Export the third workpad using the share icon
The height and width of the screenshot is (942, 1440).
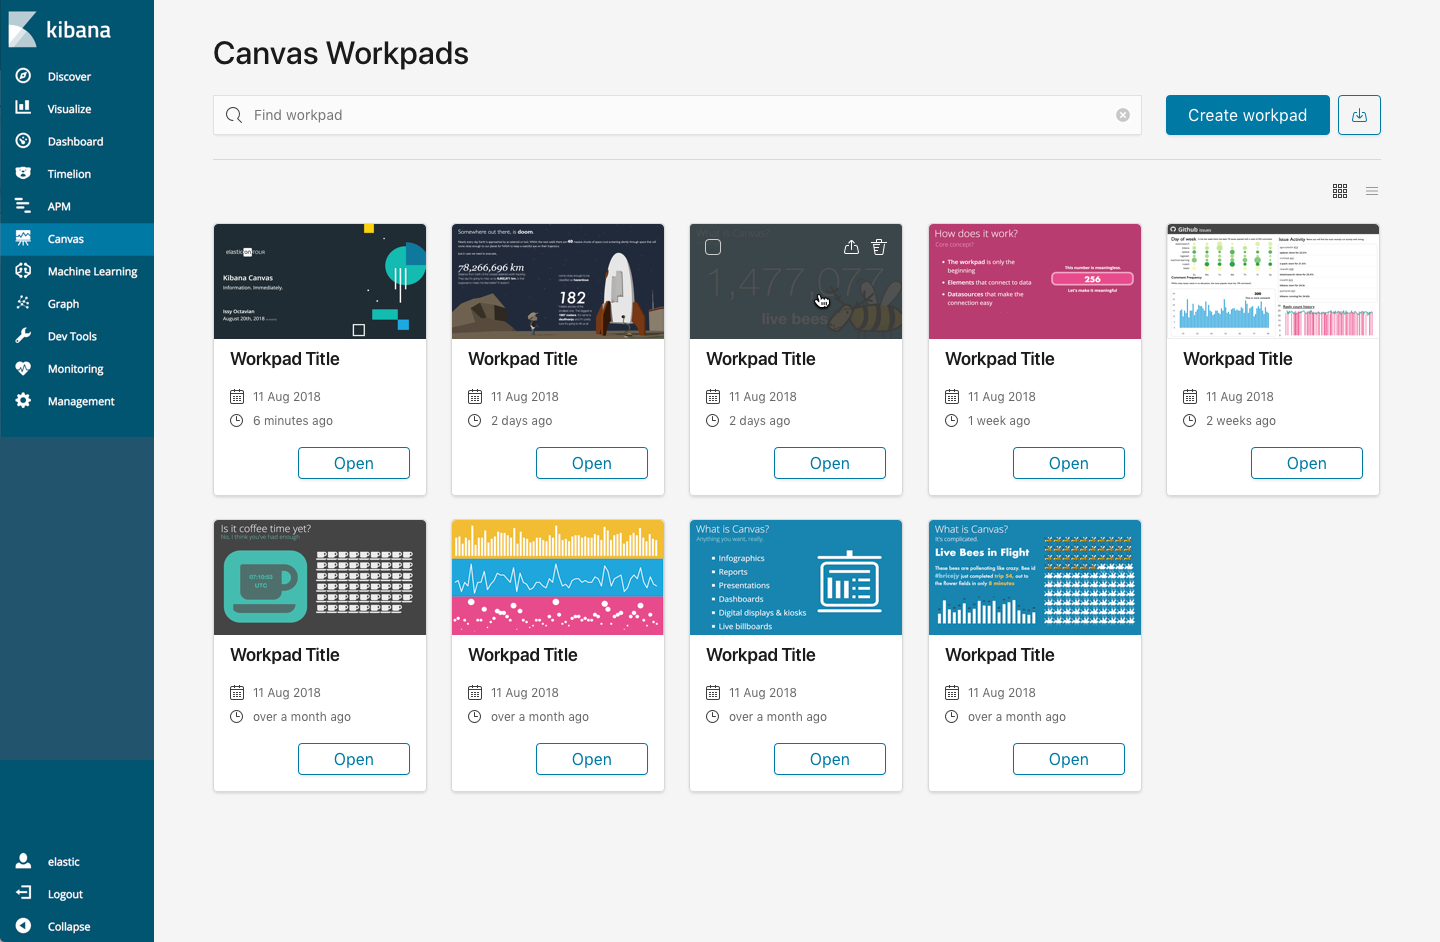[x=851, y=246]
